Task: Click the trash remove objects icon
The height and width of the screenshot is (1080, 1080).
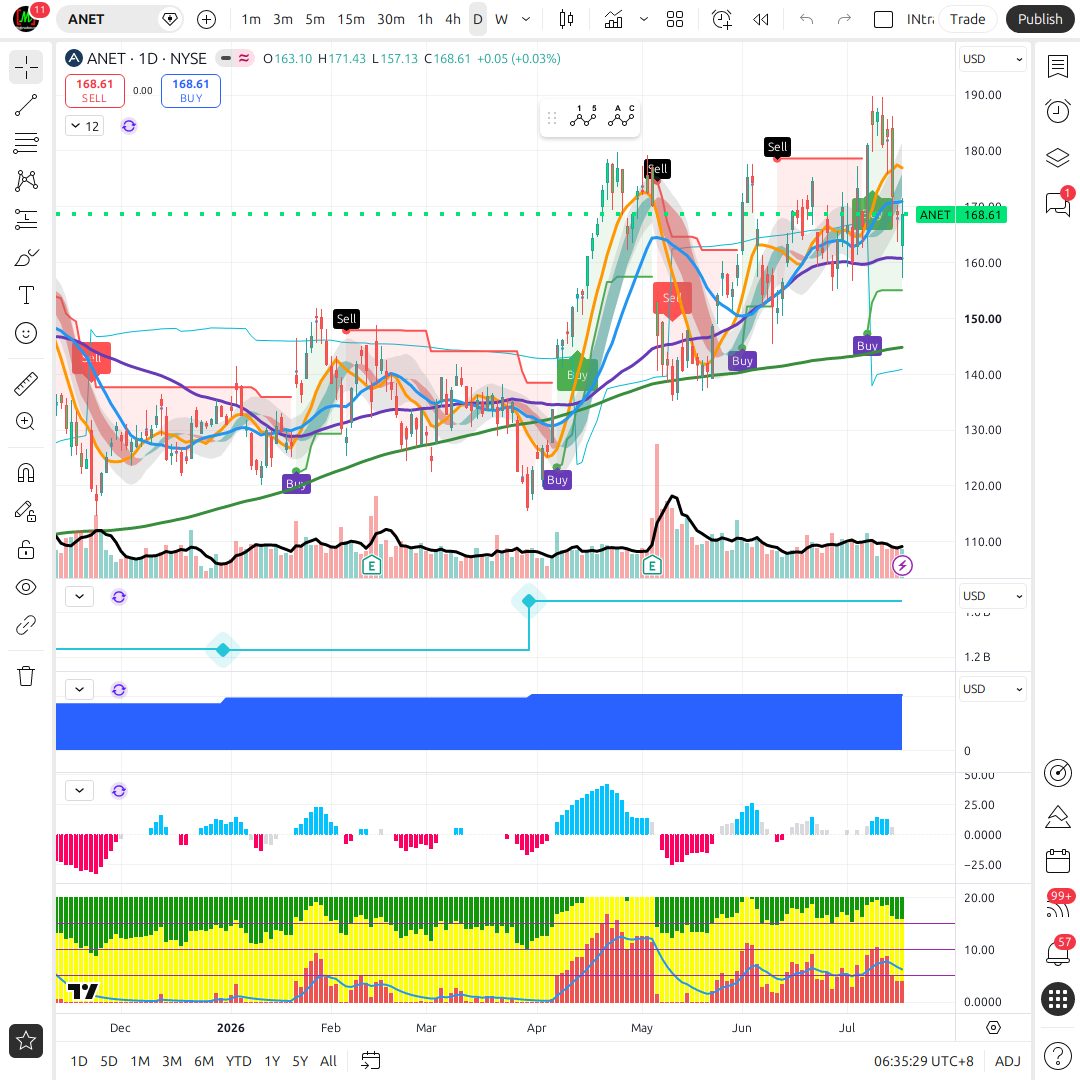Action: [26, 676]
